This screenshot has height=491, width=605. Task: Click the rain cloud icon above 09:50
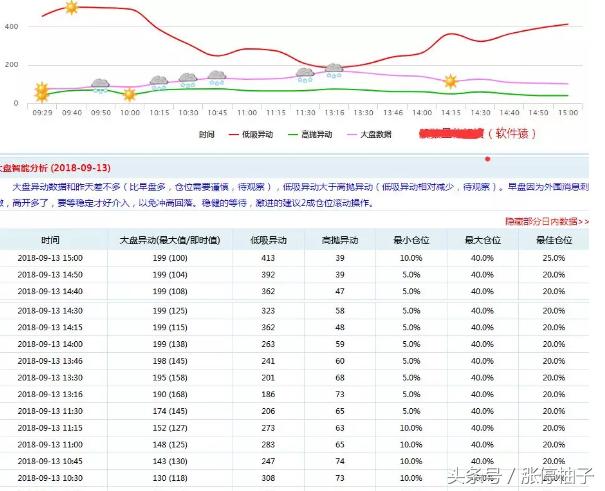tap(100, 86)
